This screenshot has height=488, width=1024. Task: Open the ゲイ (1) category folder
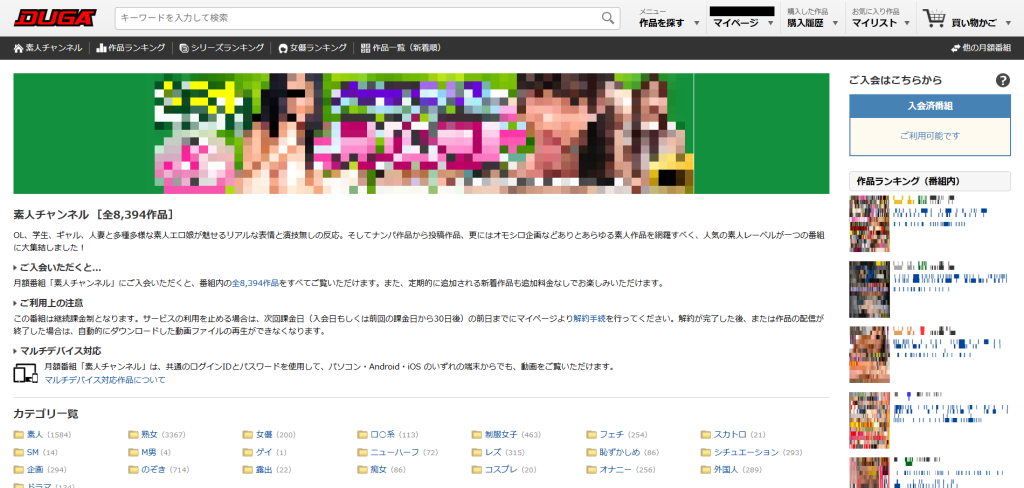(264, 452)
